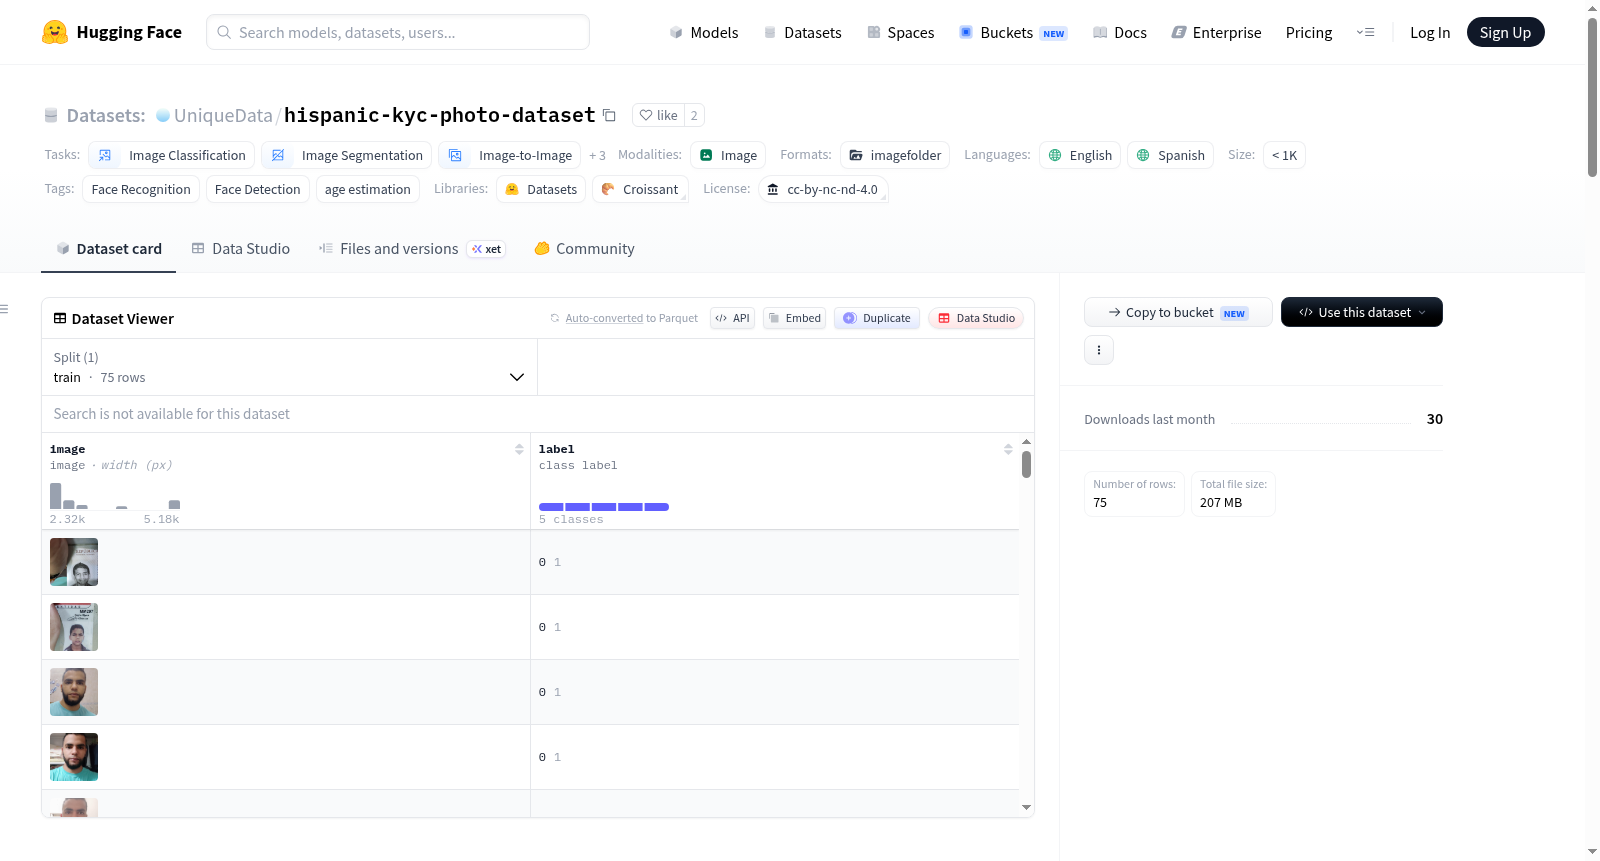Expand the Use this dataset dropdown
This screenshot has width=1600, height=861.
[x=1362, y=312]
